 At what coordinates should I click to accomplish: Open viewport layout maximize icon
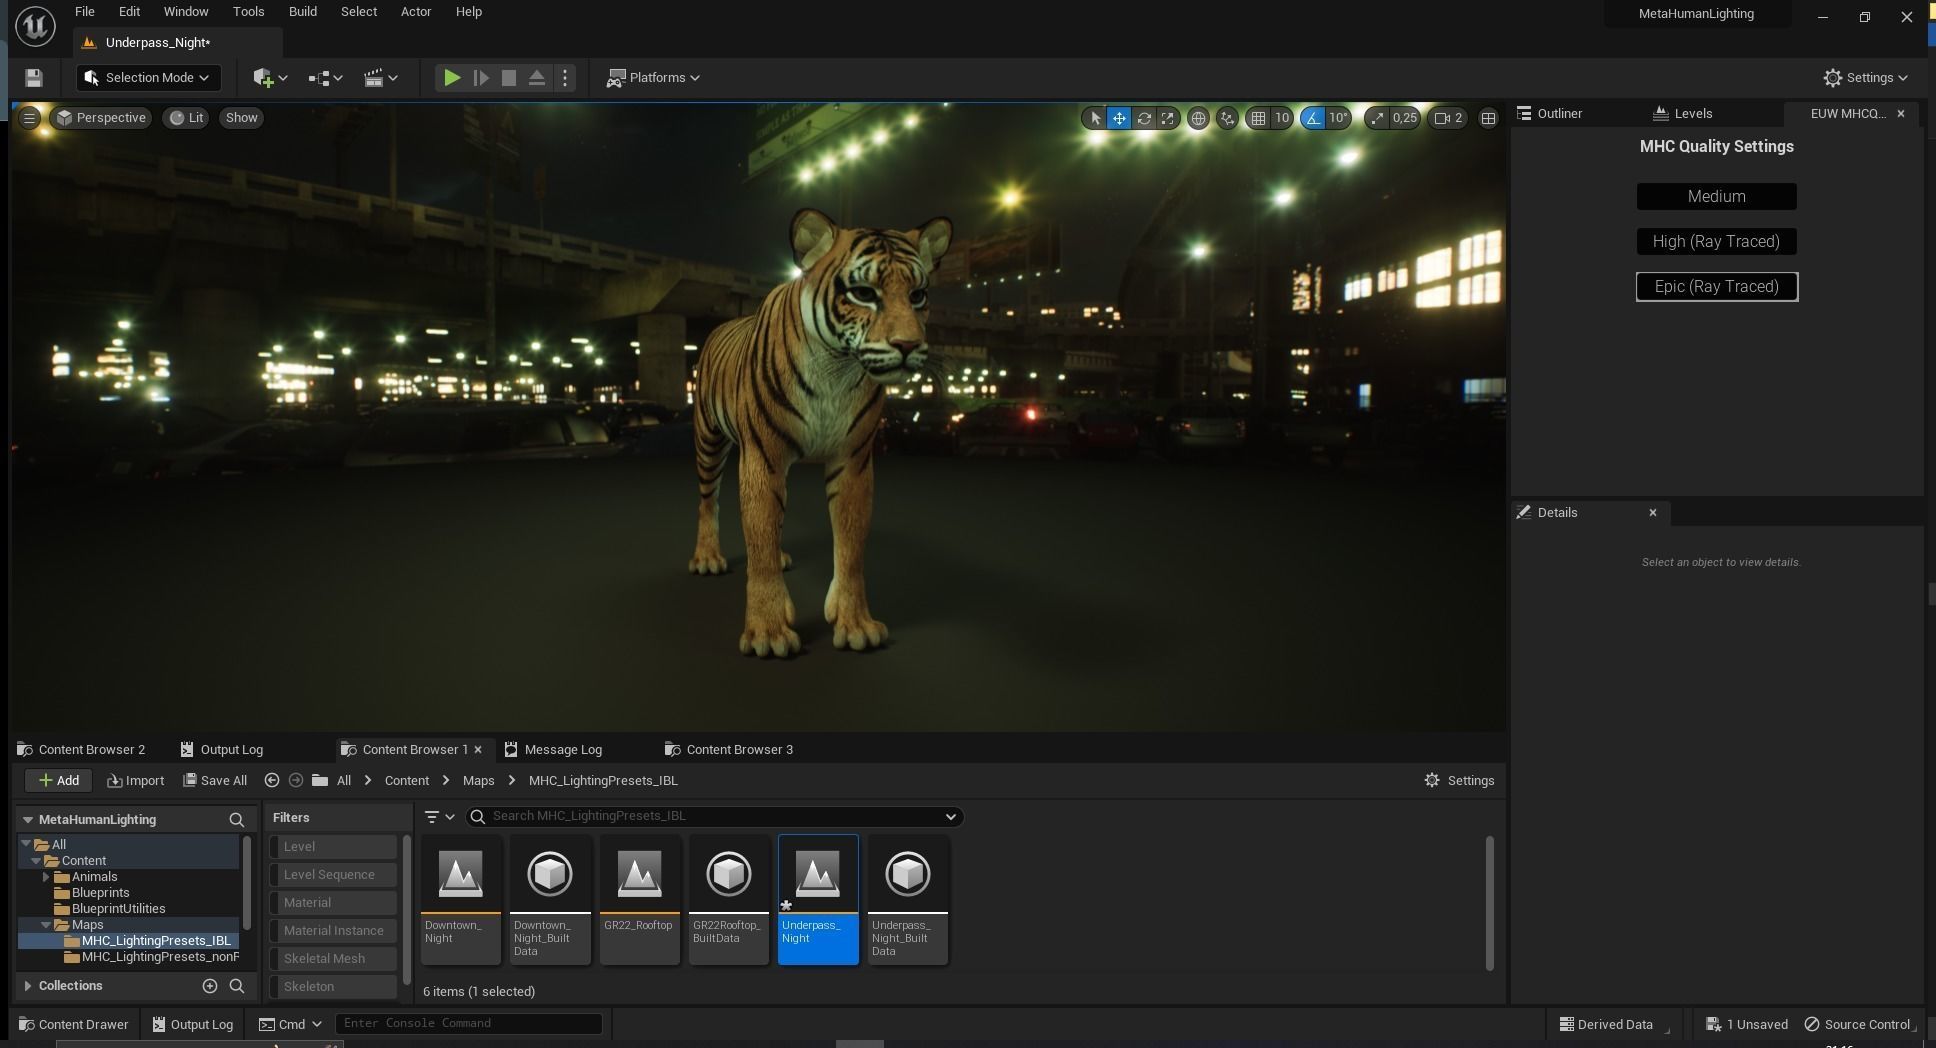[1488, 118]
